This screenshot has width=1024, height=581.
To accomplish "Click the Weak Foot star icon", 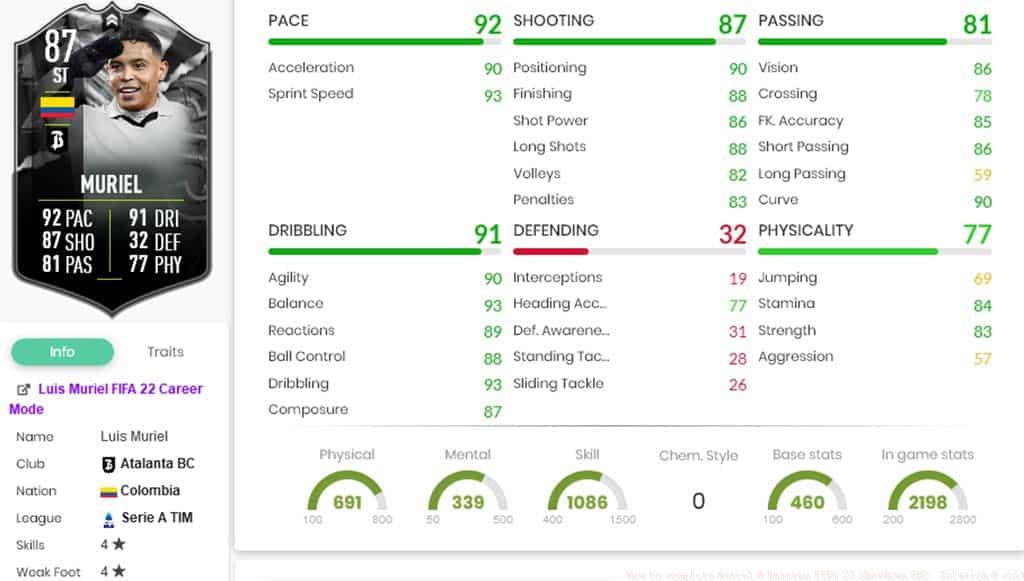I will 118,572.
